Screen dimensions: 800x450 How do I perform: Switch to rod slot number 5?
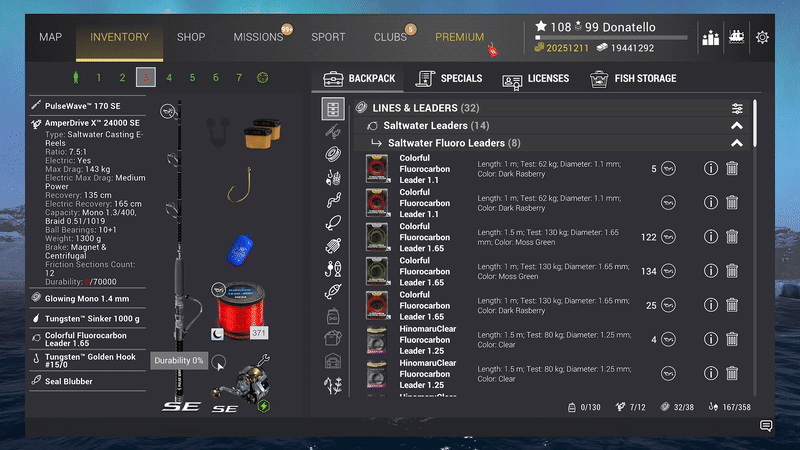tap(192, 77)
